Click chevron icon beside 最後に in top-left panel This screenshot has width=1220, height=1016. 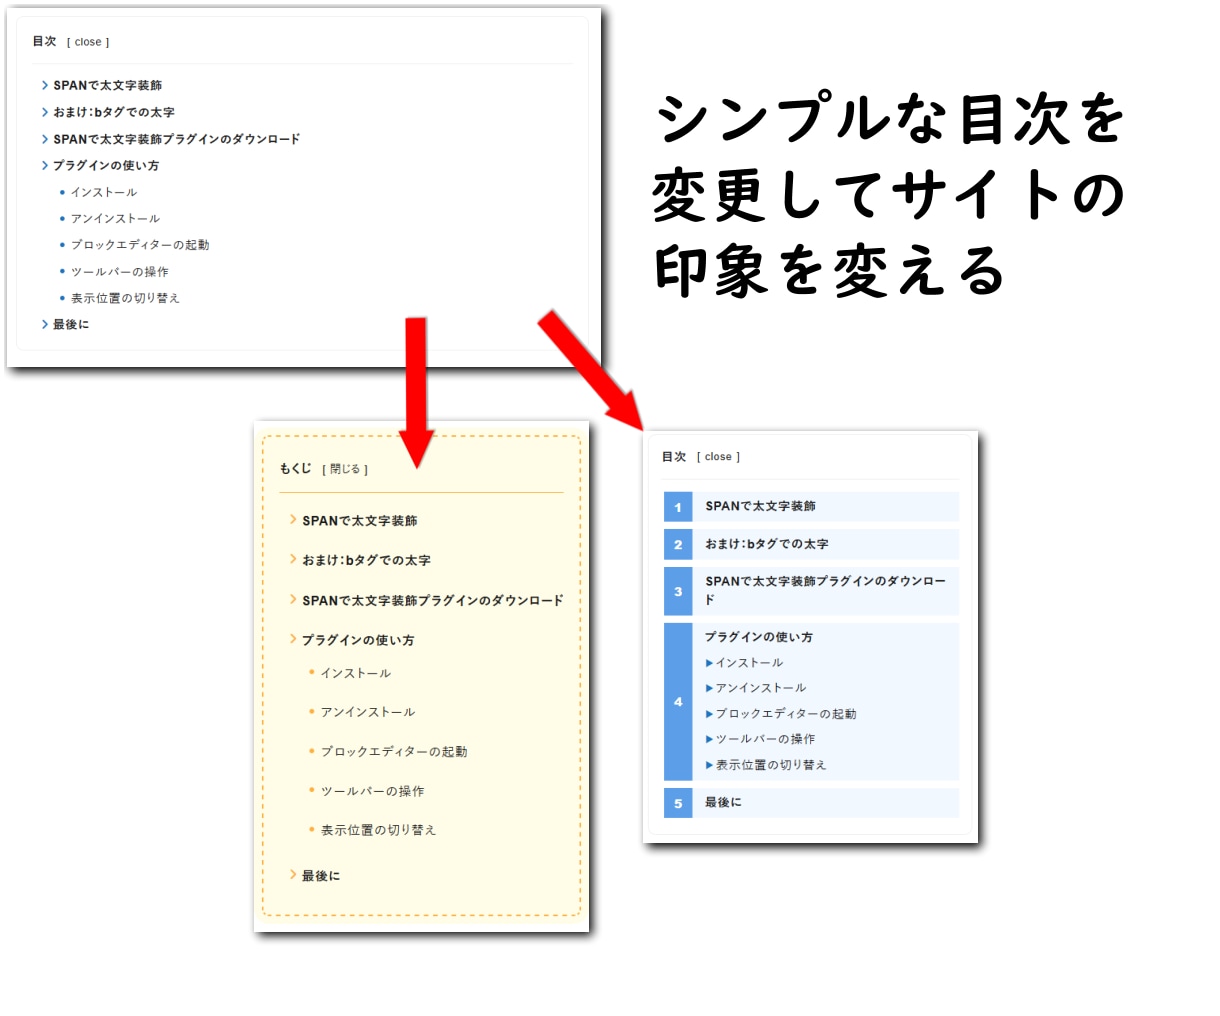[x=45, y=324]
